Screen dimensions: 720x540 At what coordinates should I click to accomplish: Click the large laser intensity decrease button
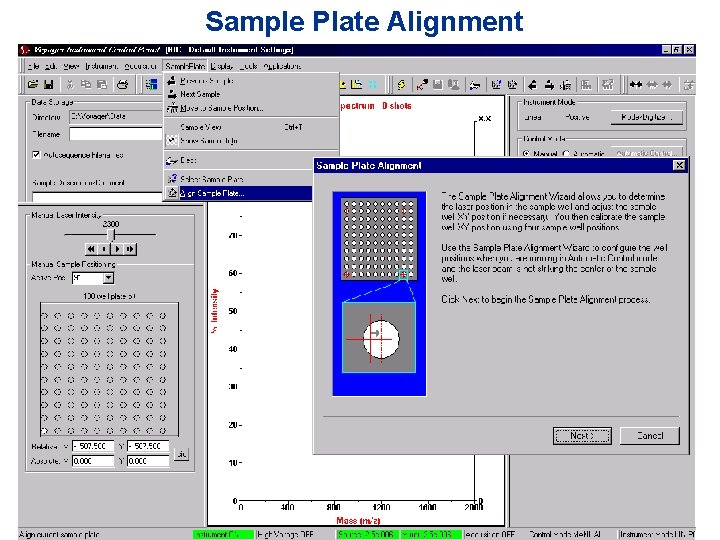(x=91, y=249)
